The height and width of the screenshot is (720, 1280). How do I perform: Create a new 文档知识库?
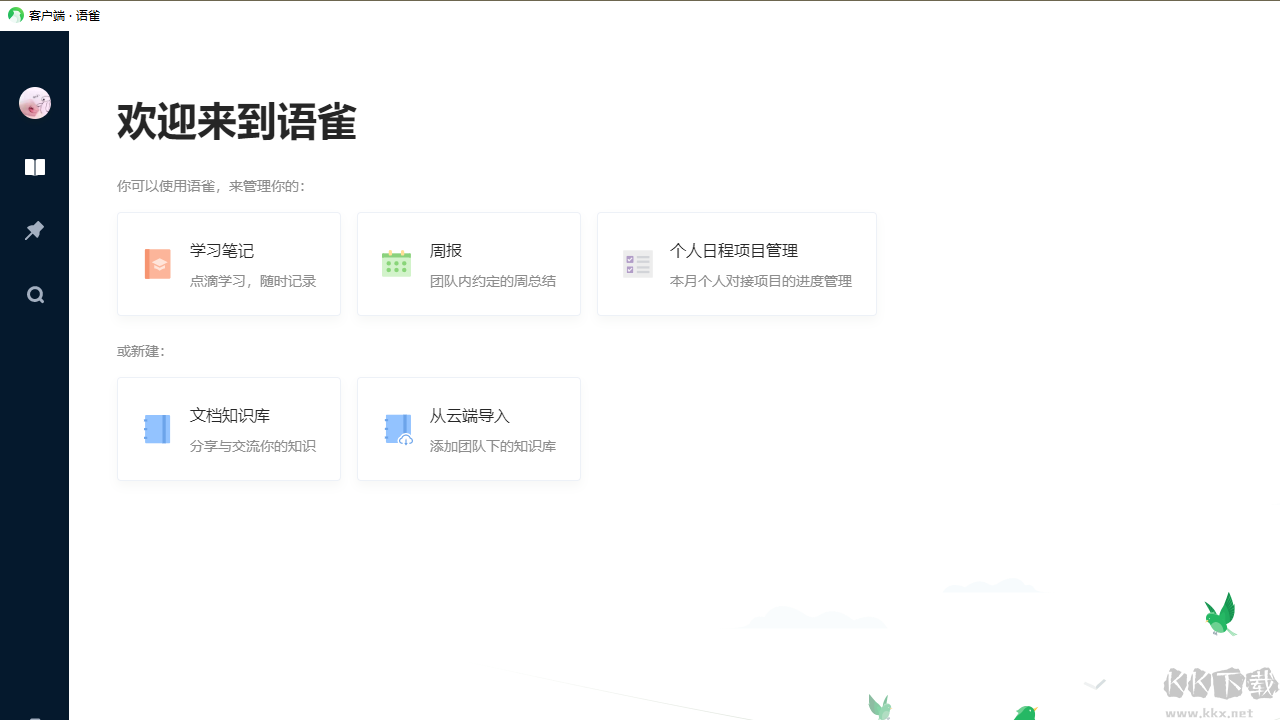(228, 428)
